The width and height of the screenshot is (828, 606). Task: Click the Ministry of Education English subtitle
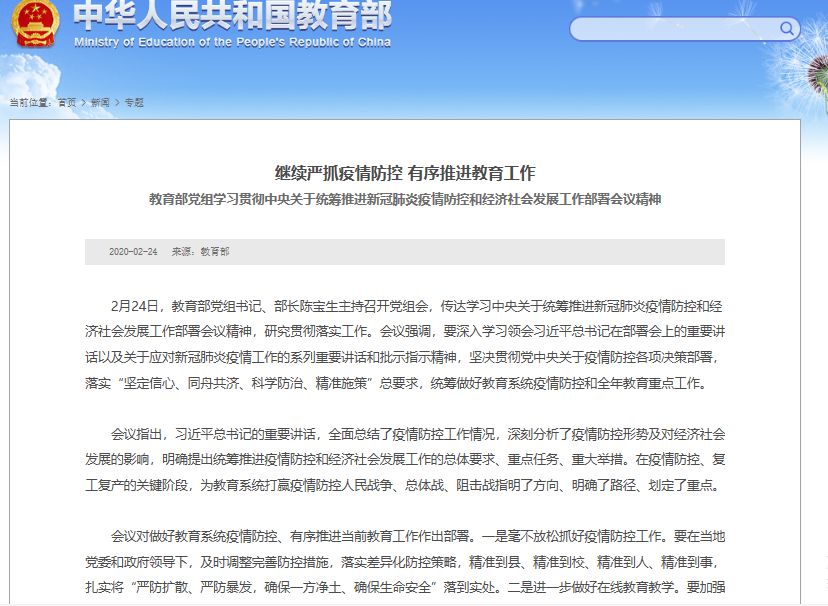(x=232, y=42)
